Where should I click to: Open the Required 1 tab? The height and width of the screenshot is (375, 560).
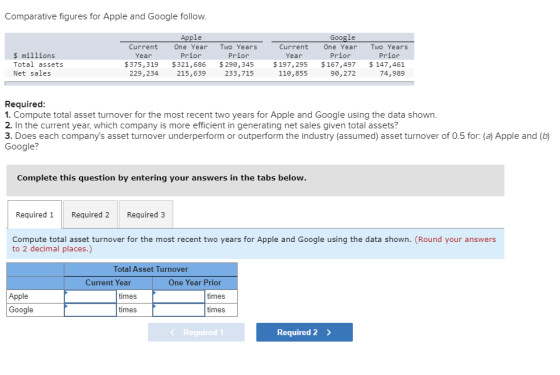pyautogui.click(x=34, y=214)
